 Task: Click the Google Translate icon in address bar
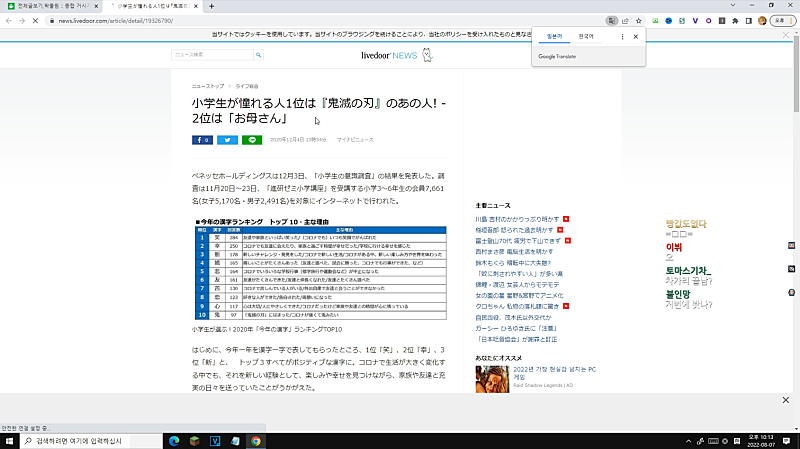(x=610, y=20)
